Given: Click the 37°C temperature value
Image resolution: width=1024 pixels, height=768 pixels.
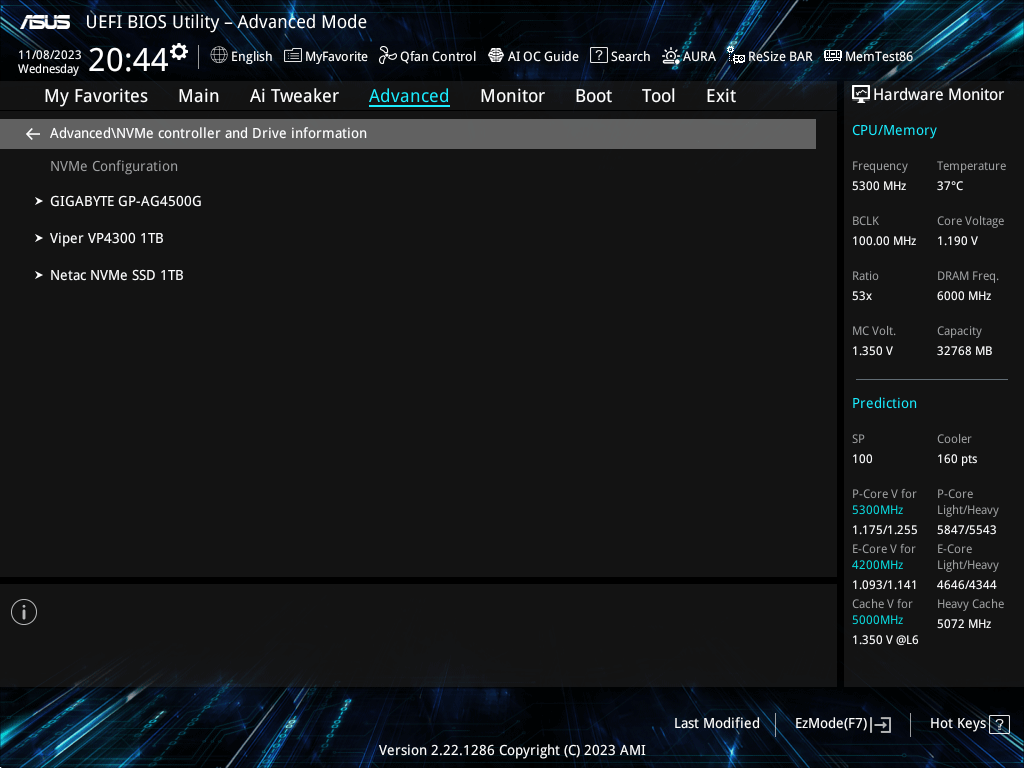Looking at the screenshot, I should click(x=950, y=186).
